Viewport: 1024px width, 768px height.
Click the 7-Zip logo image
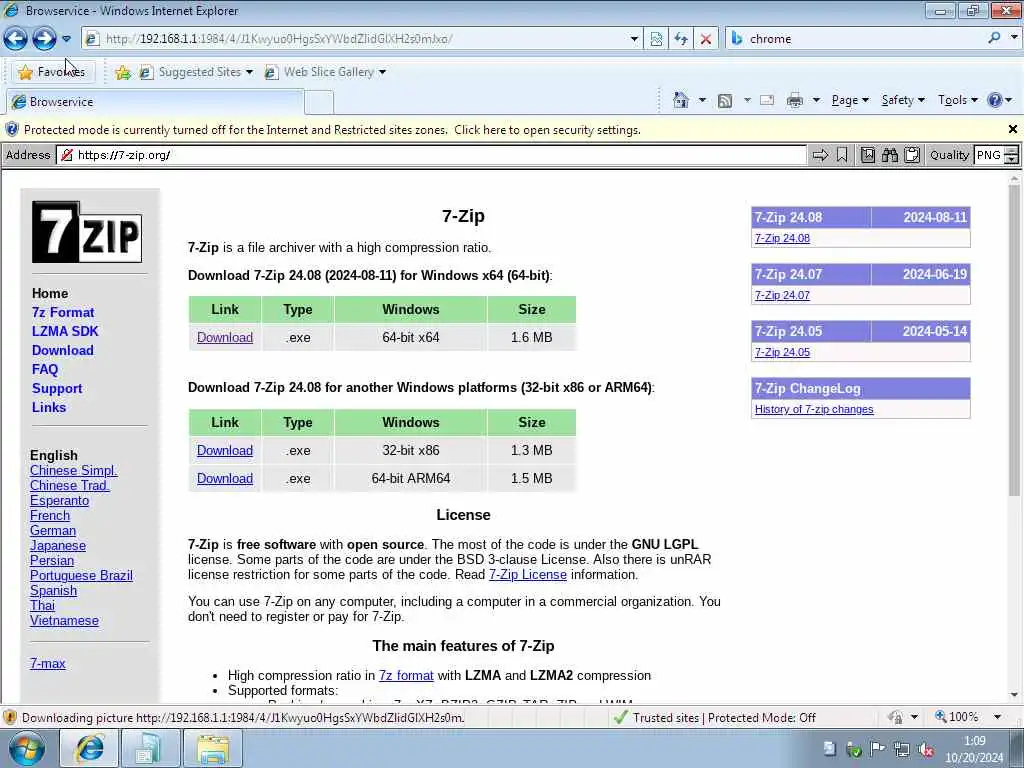(87, 232)
